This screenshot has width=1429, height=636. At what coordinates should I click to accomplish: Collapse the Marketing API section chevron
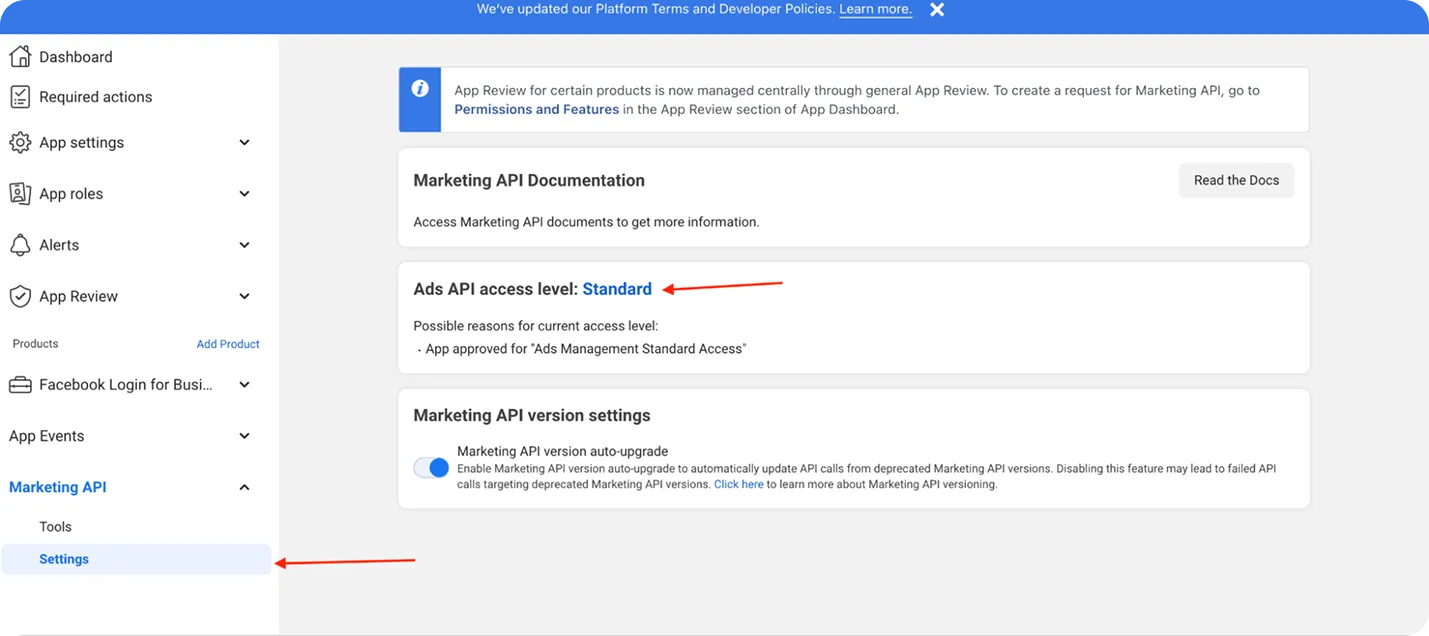(245, 487)
